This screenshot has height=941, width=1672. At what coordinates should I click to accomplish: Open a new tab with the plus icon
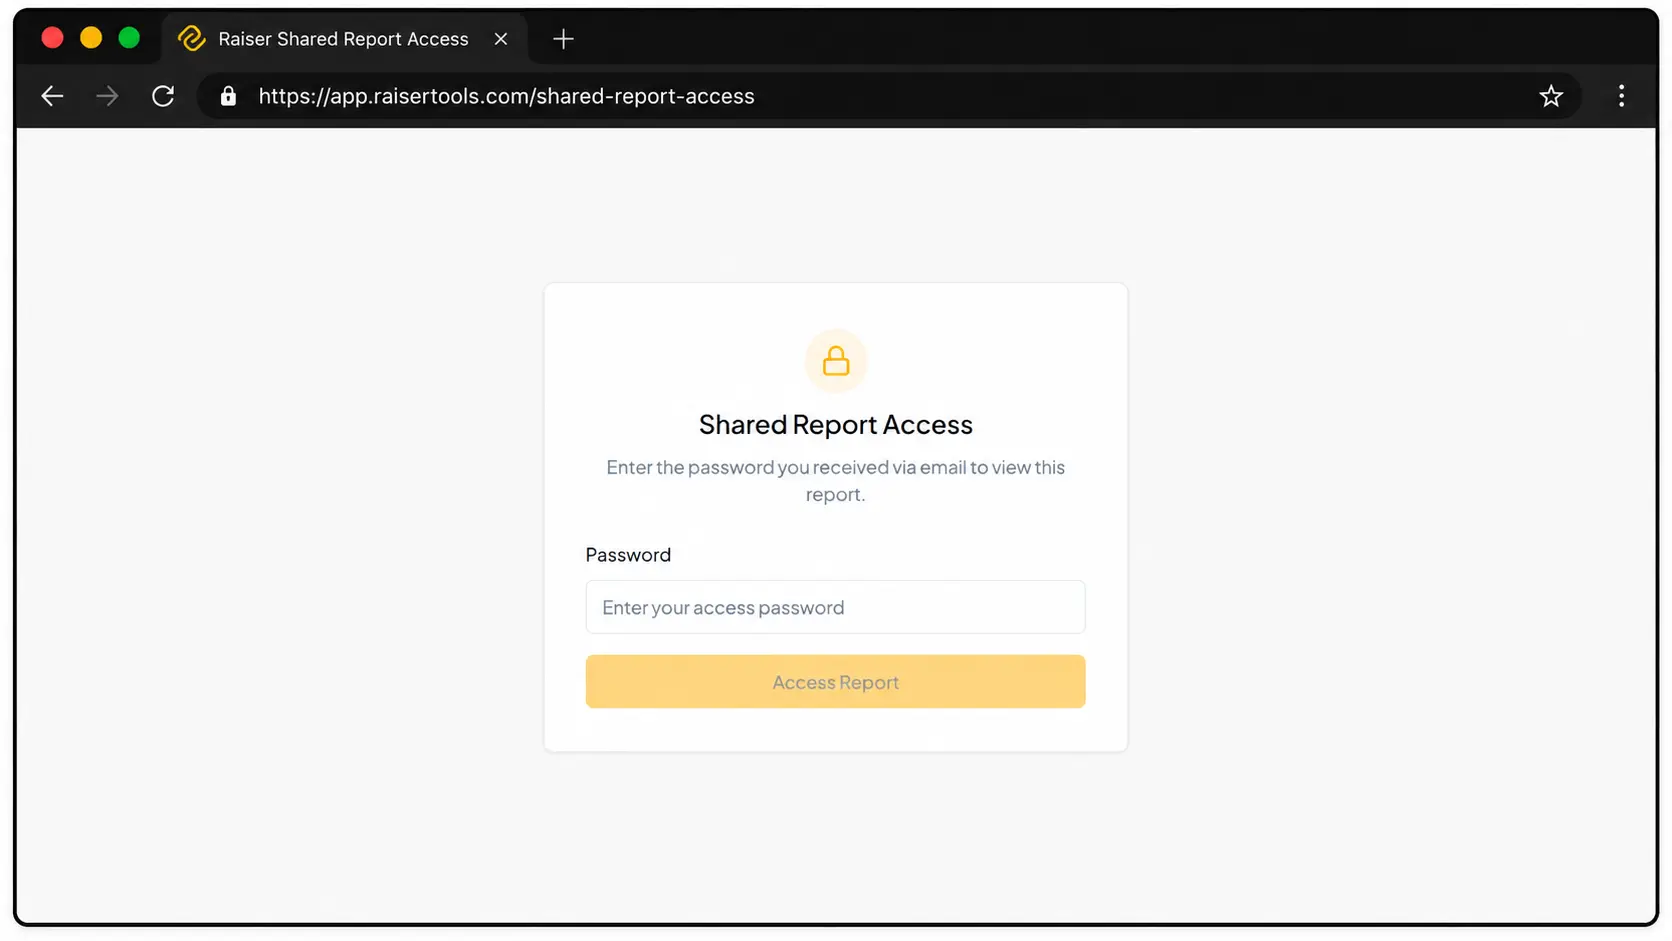[563, 39]
